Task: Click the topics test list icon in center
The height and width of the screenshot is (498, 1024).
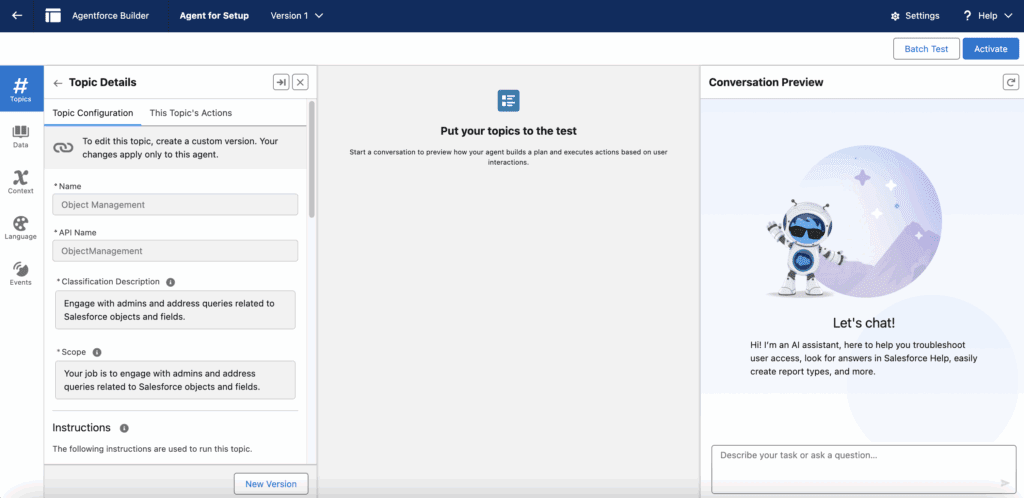Action: point(508,101)
